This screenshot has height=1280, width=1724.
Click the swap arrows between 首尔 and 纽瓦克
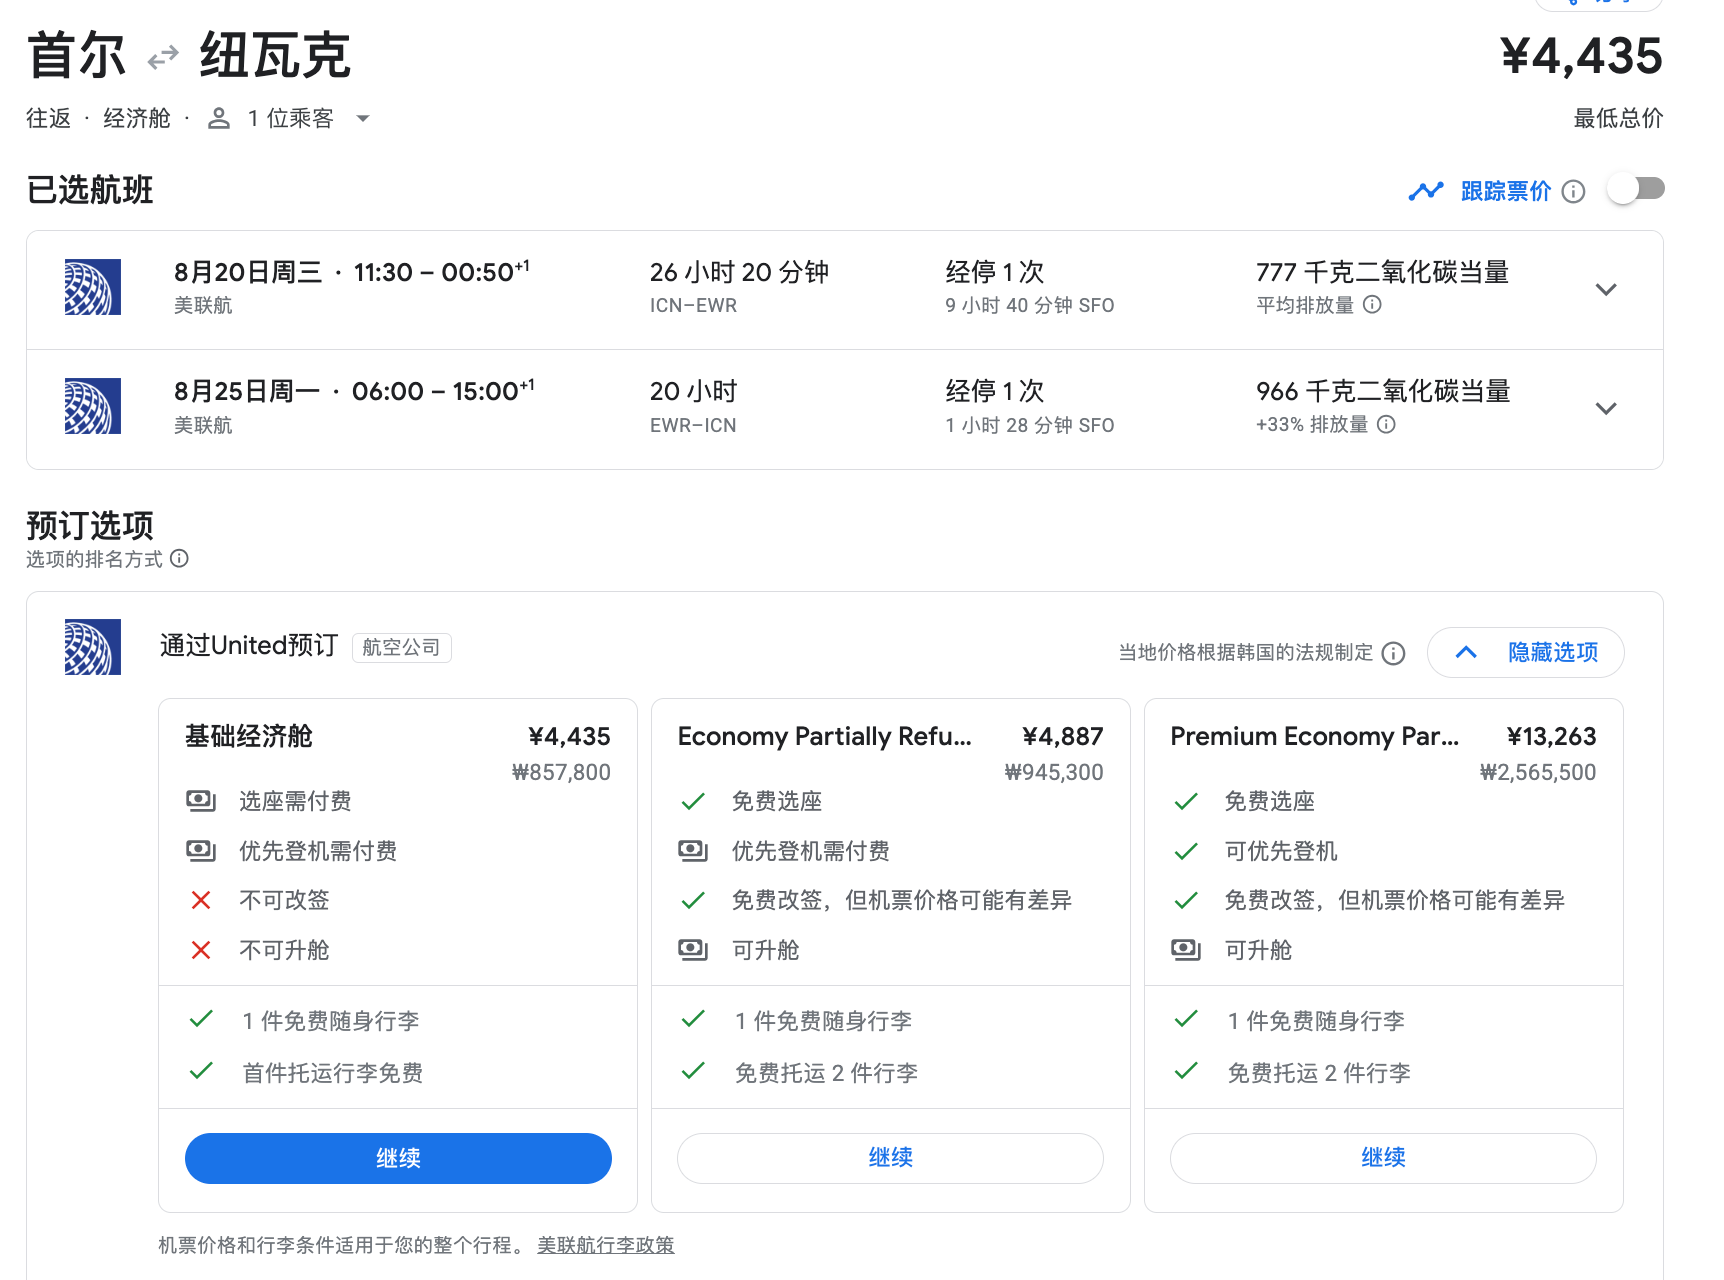pyautogui.click(x=163, y=58)
